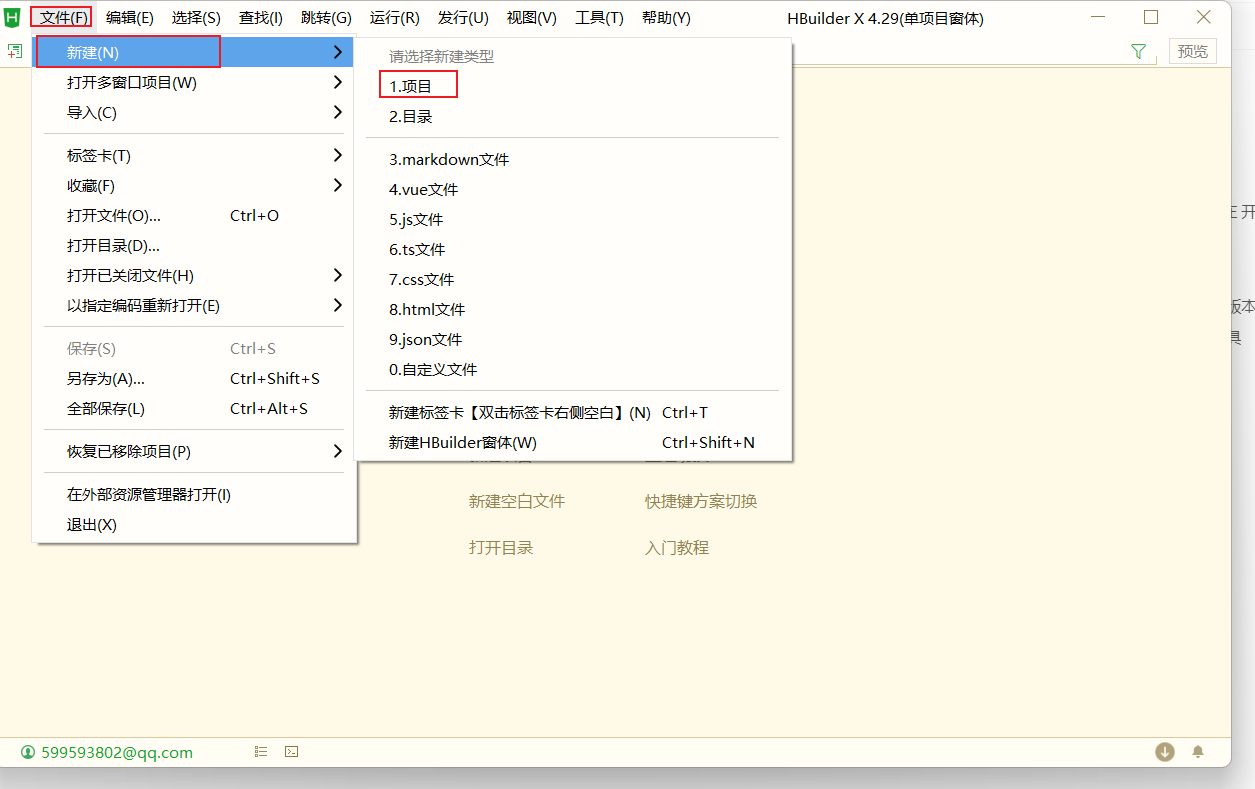Image resolution: width=1255 pixels, height=789 pixels.
Task: Create a 5.js文件
Action: [x=573, y=219]
